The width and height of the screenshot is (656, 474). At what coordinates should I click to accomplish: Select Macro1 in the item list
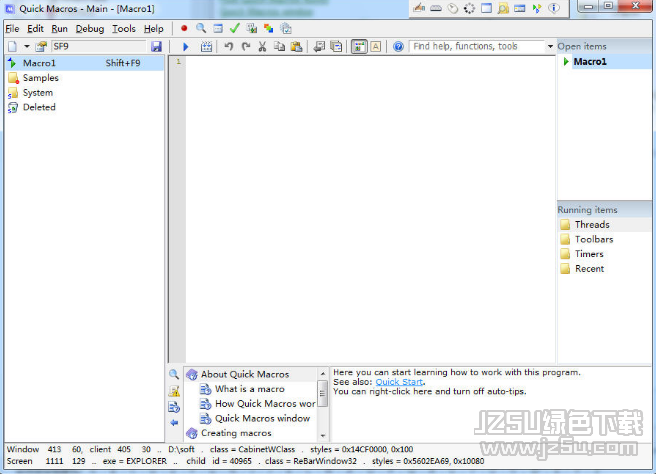(85, 63)
